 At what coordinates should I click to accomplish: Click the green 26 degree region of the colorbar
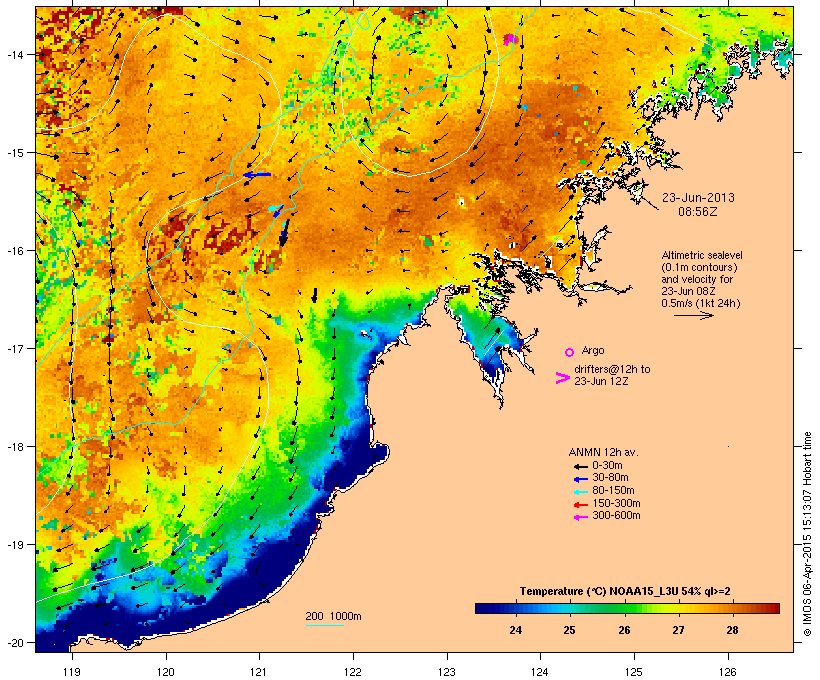point(624,608)
